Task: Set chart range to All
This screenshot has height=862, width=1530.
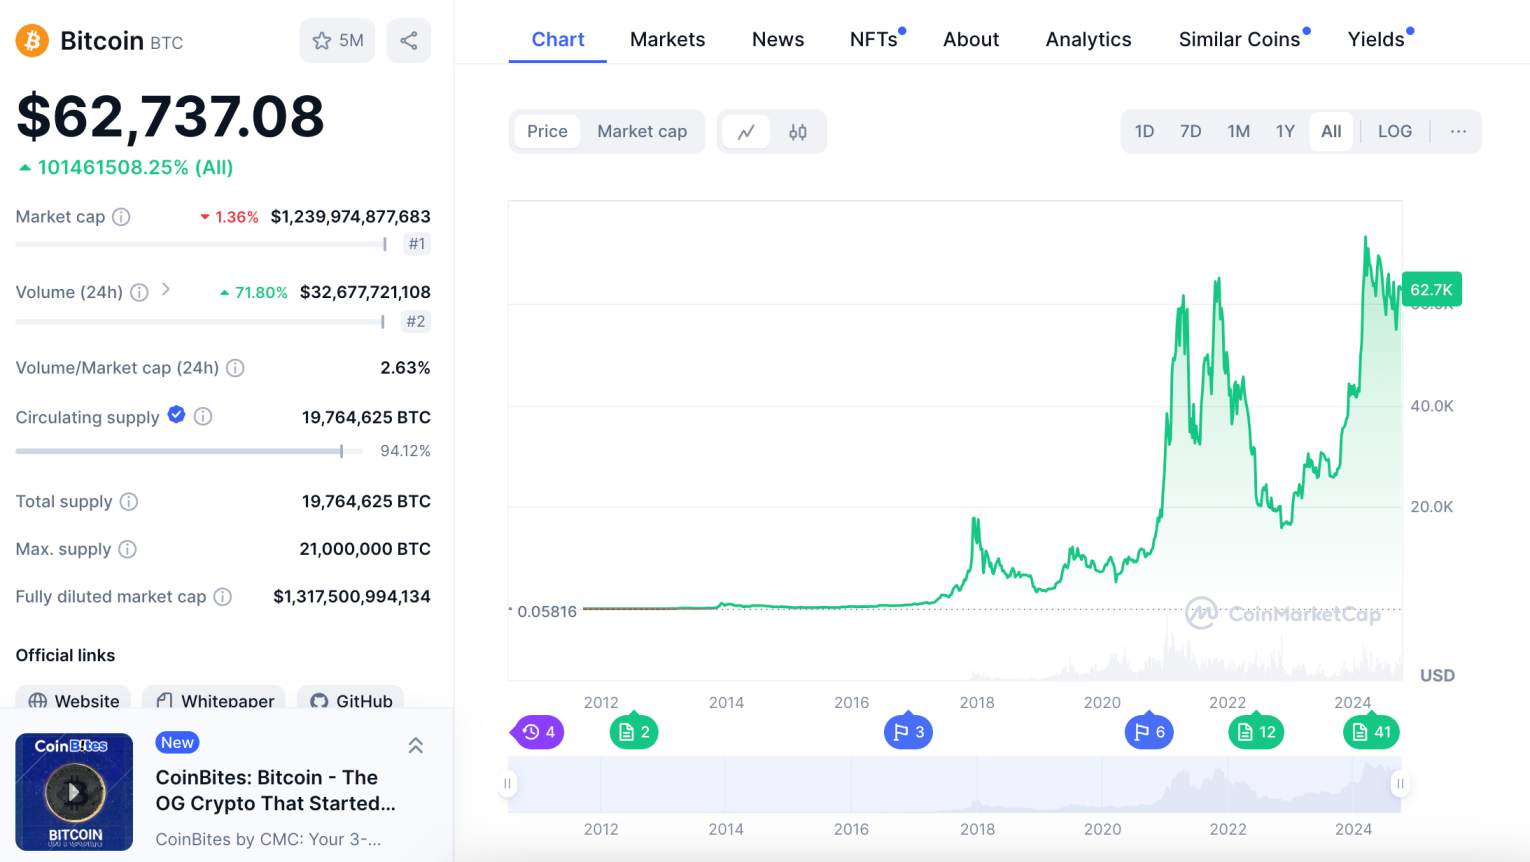Action: 1331,132
